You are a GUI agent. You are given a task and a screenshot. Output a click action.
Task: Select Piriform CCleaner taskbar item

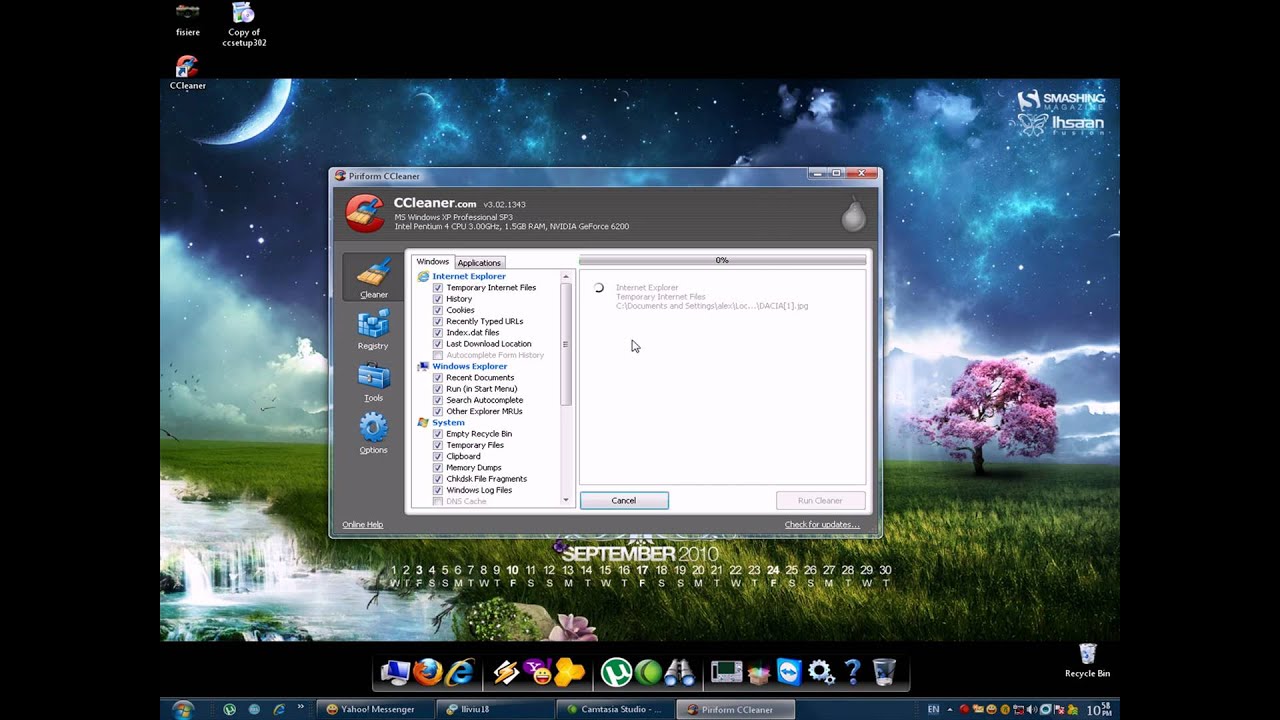737,709
